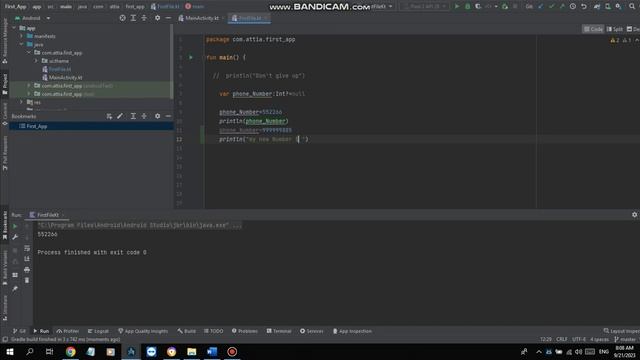
Task: Hide the Bookmarks panel with minus icon
Action: pos(168,116)
